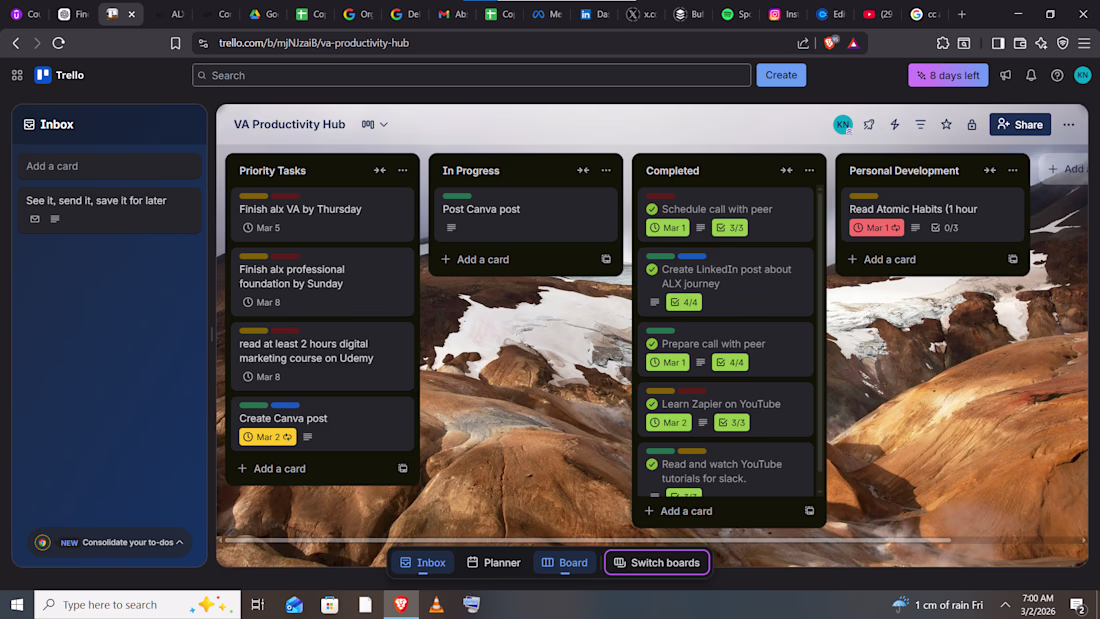Collapse the Priority Tasks list
The height and width of the screenshot is (619, 1100).
[x=380, y=171]
